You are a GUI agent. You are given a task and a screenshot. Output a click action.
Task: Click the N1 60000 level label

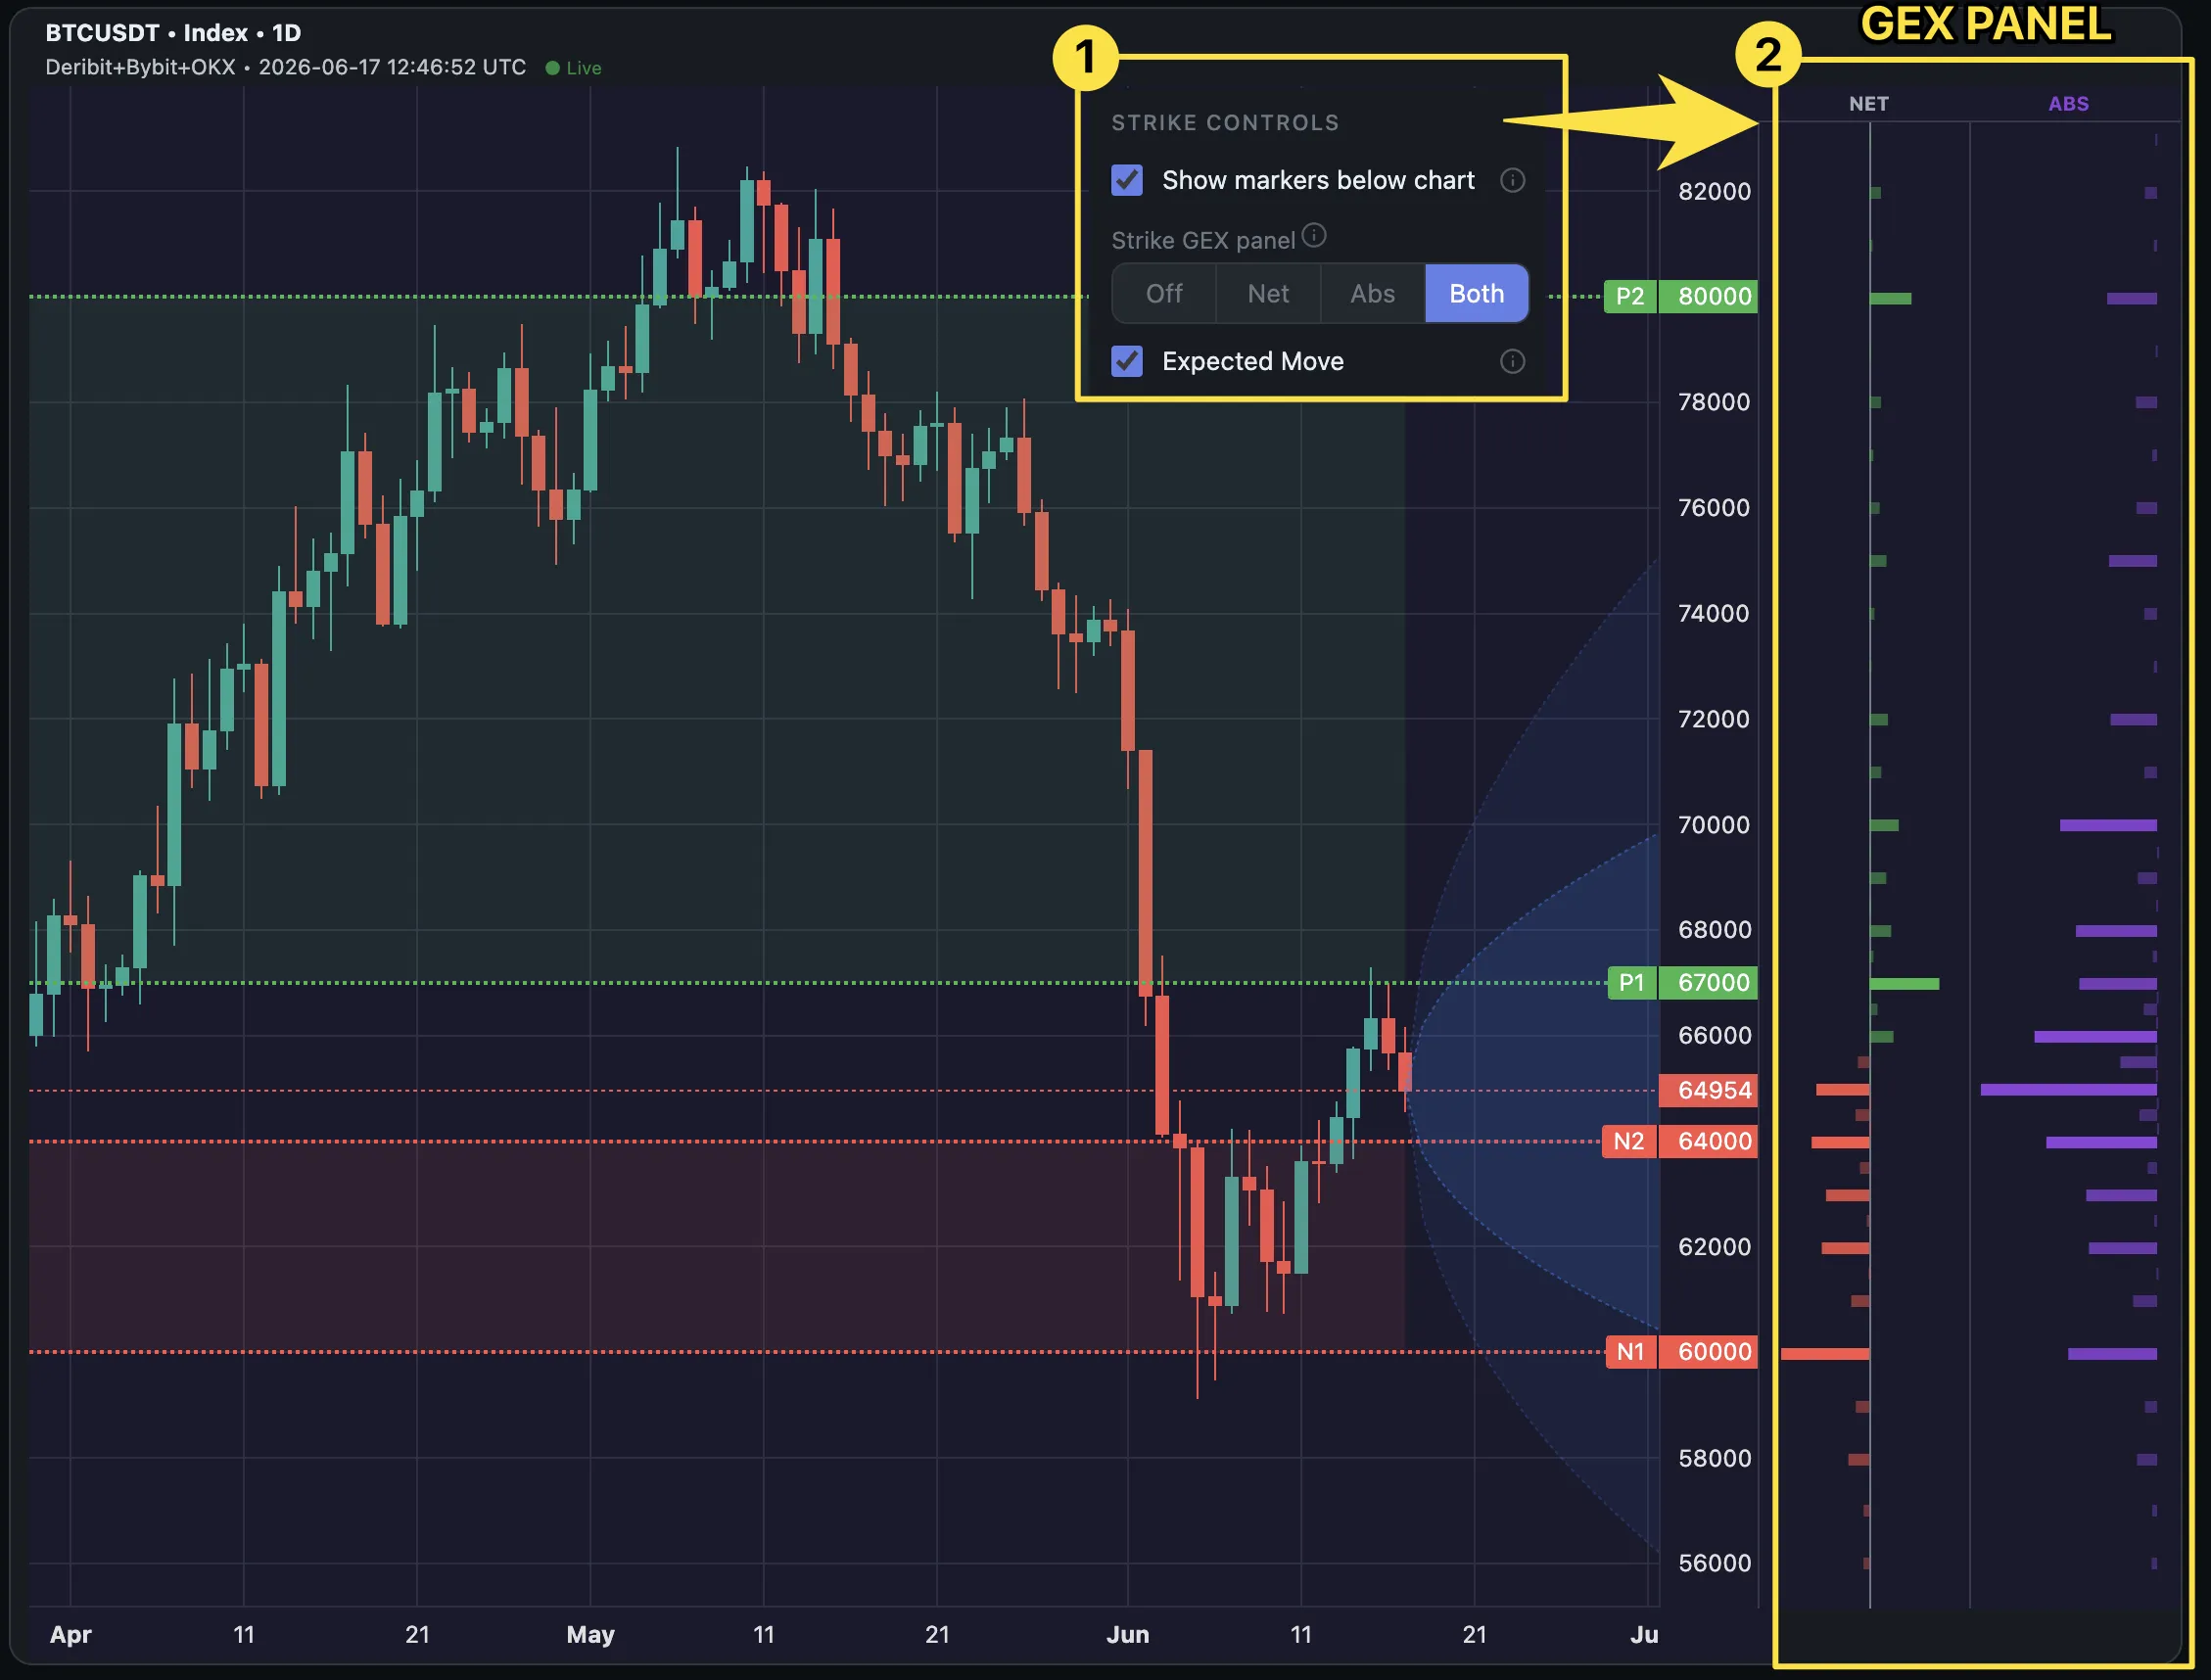click(x=1681, y=1351)
